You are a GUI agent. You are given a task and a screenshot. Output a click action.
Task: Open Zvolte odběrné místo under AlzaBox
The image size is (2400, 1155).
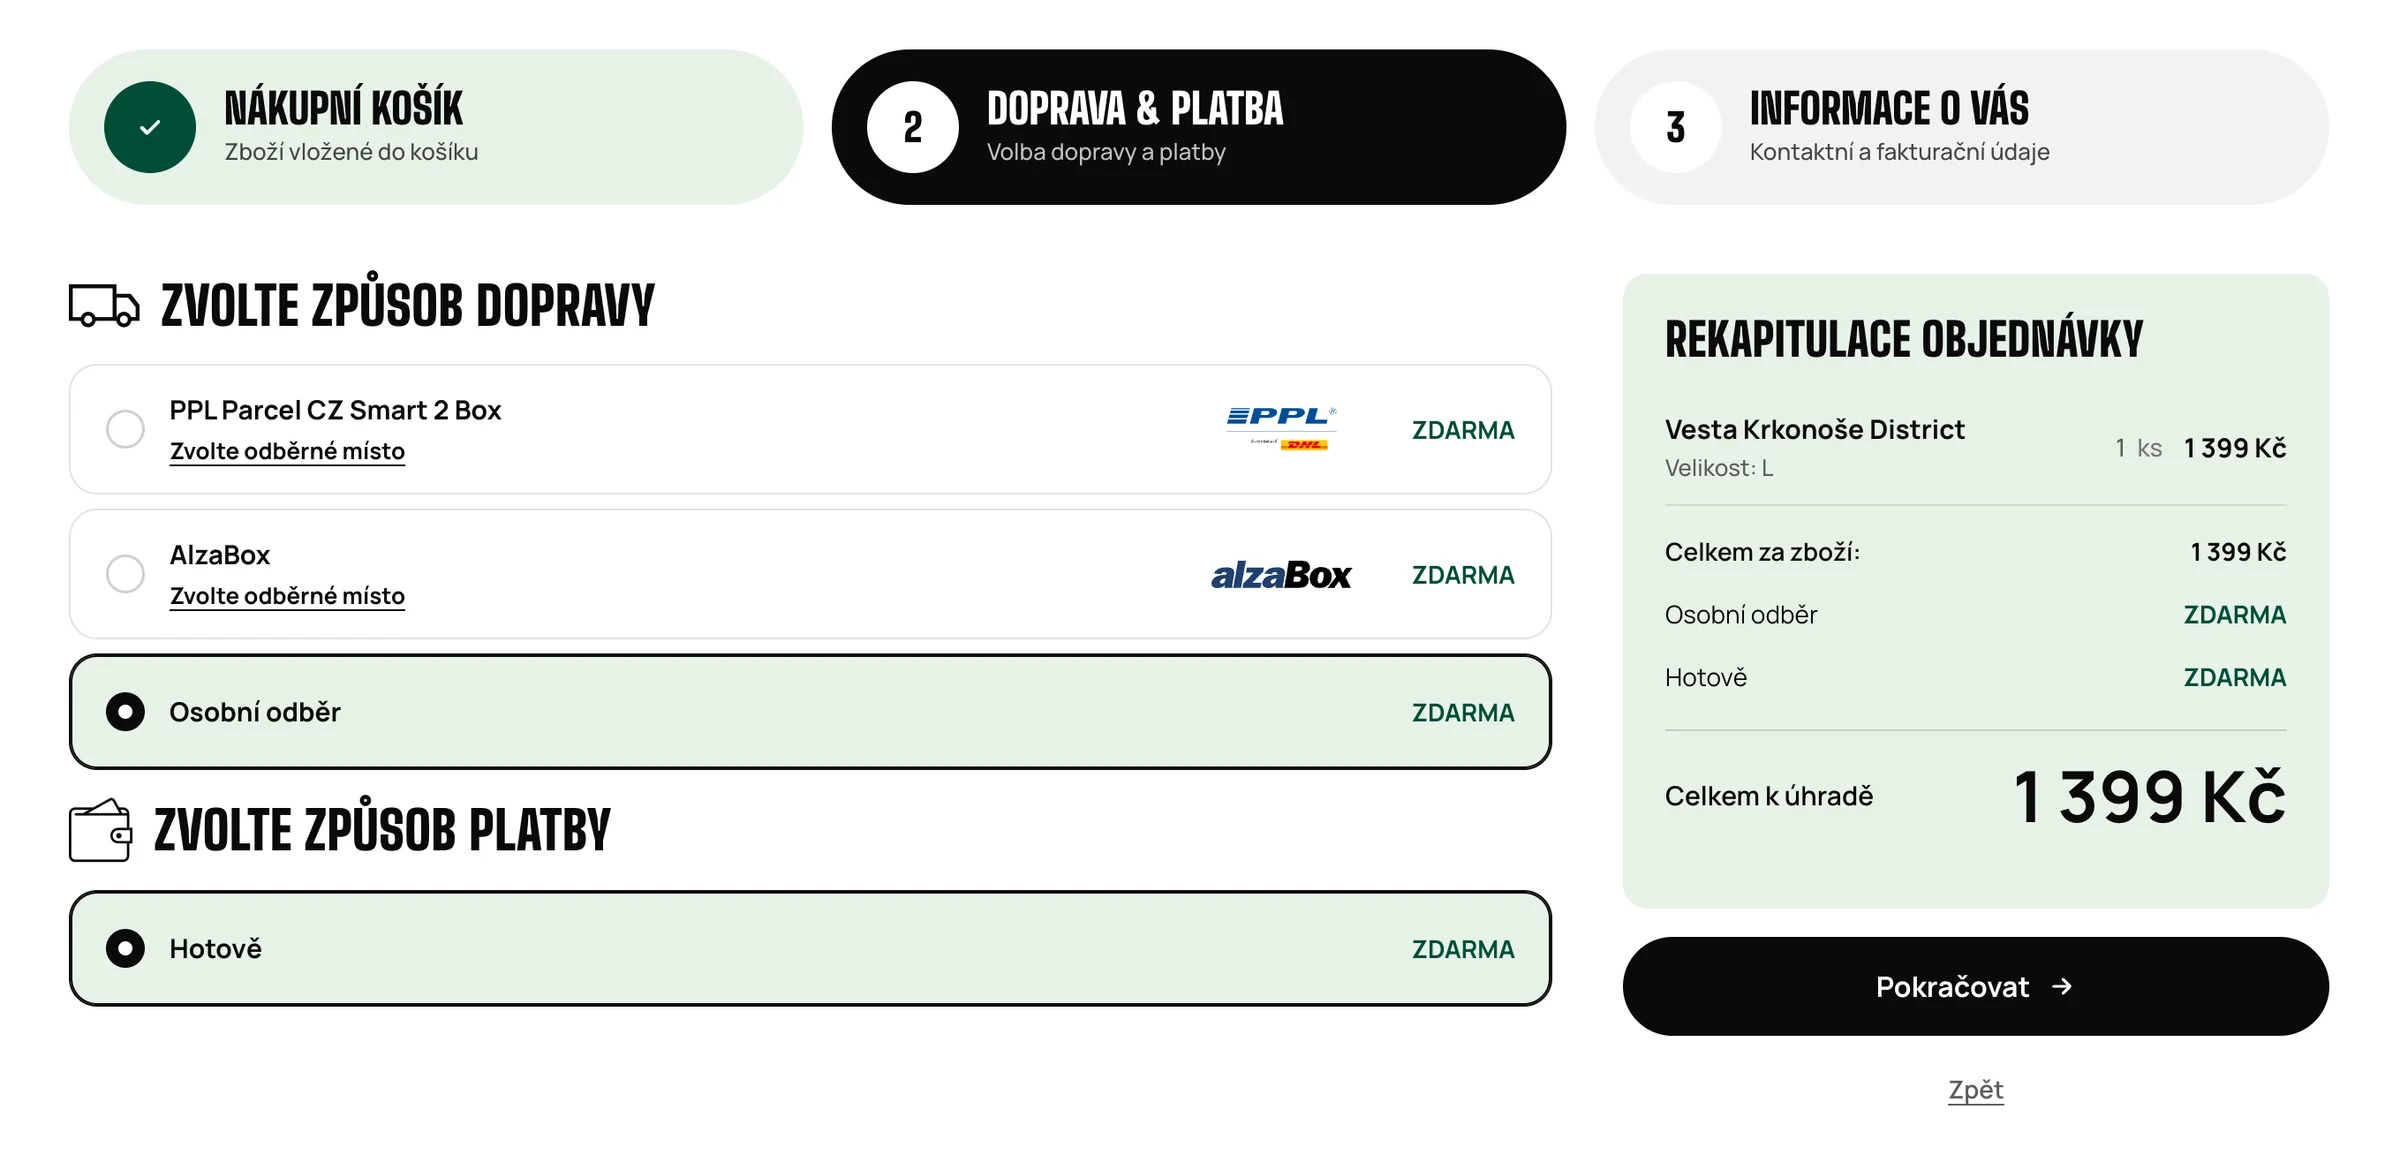(x=287, y=596)
